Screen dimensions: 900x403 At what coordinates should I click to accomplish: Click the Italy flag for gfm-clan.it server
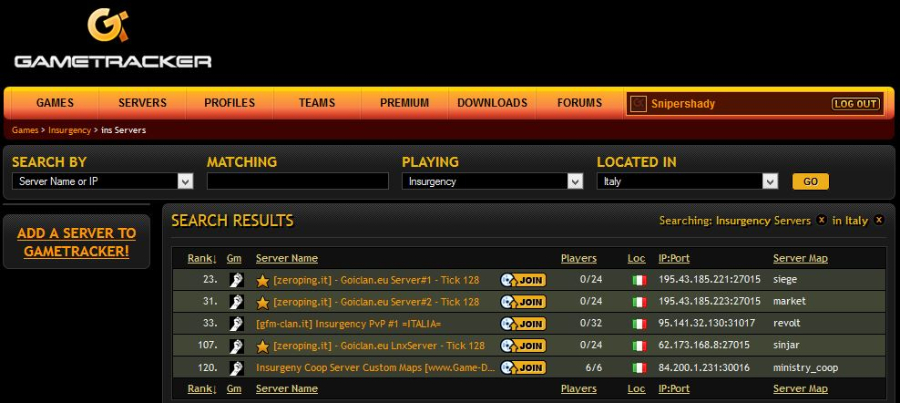point(638,324)
